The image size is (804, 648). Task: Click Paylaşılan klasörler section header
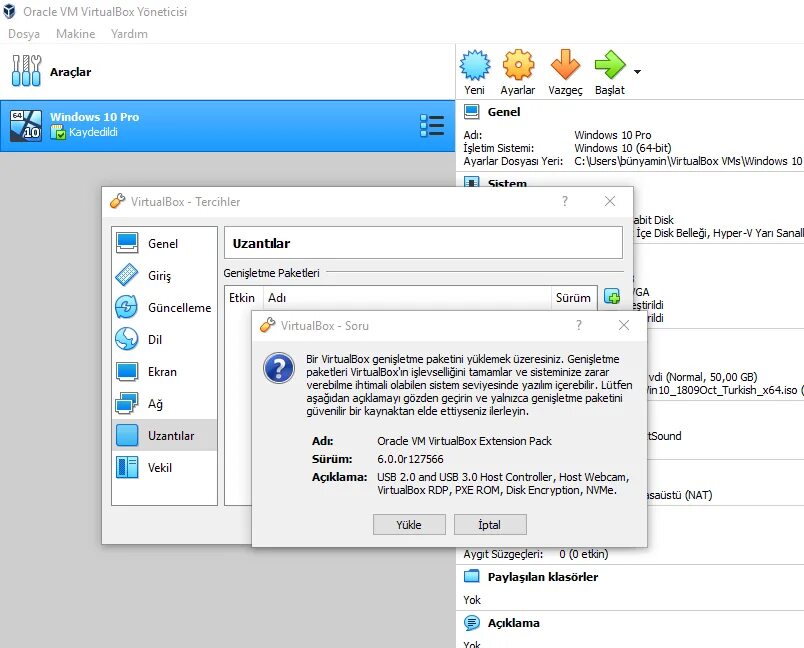(543, 577)
